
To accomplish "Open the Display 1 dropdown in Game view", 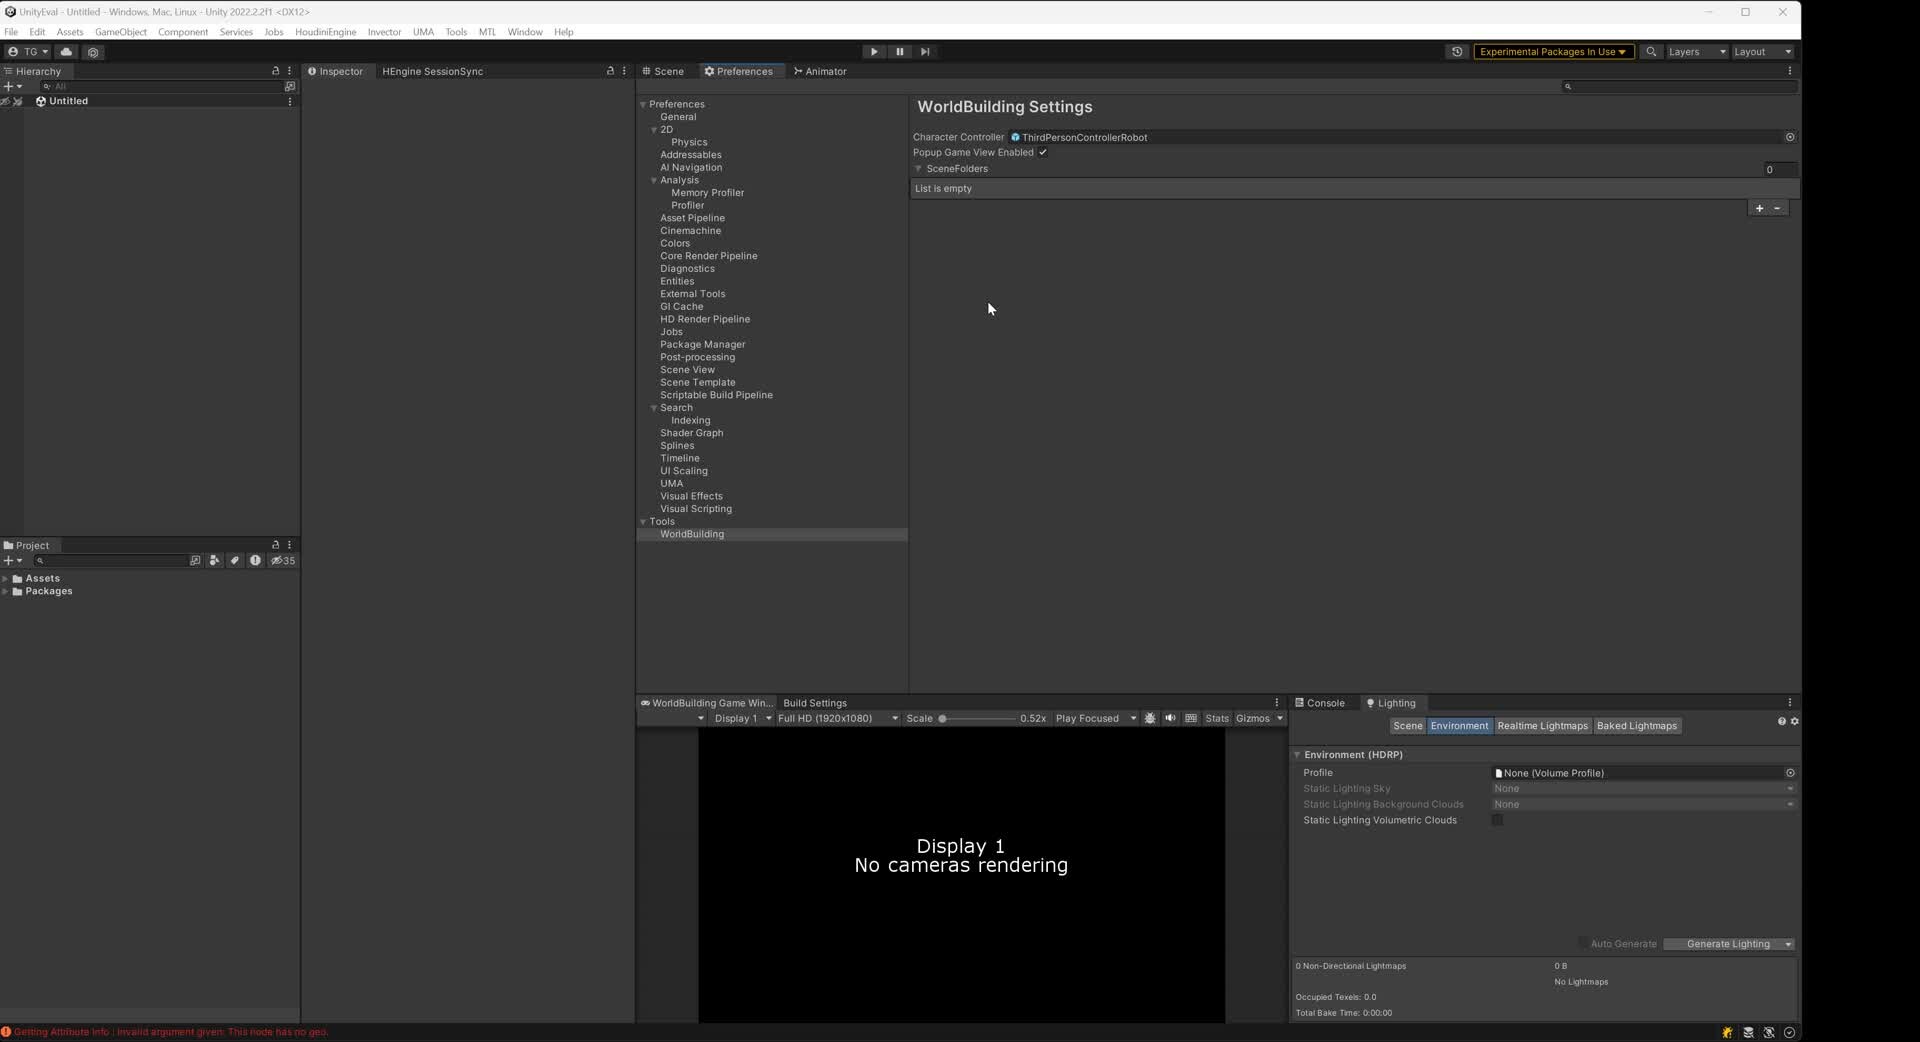I will [x=742, y=718].
